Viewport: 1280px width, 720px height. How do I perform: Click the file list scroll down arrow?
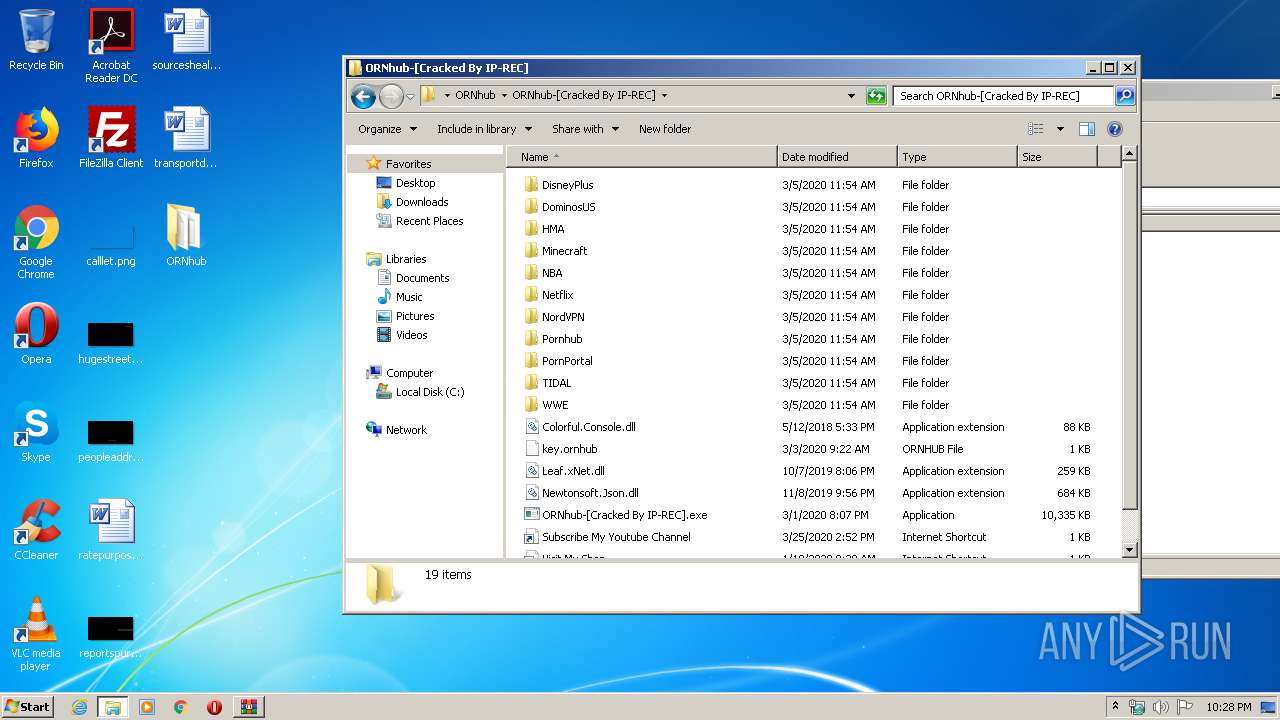coord(1130,550)
